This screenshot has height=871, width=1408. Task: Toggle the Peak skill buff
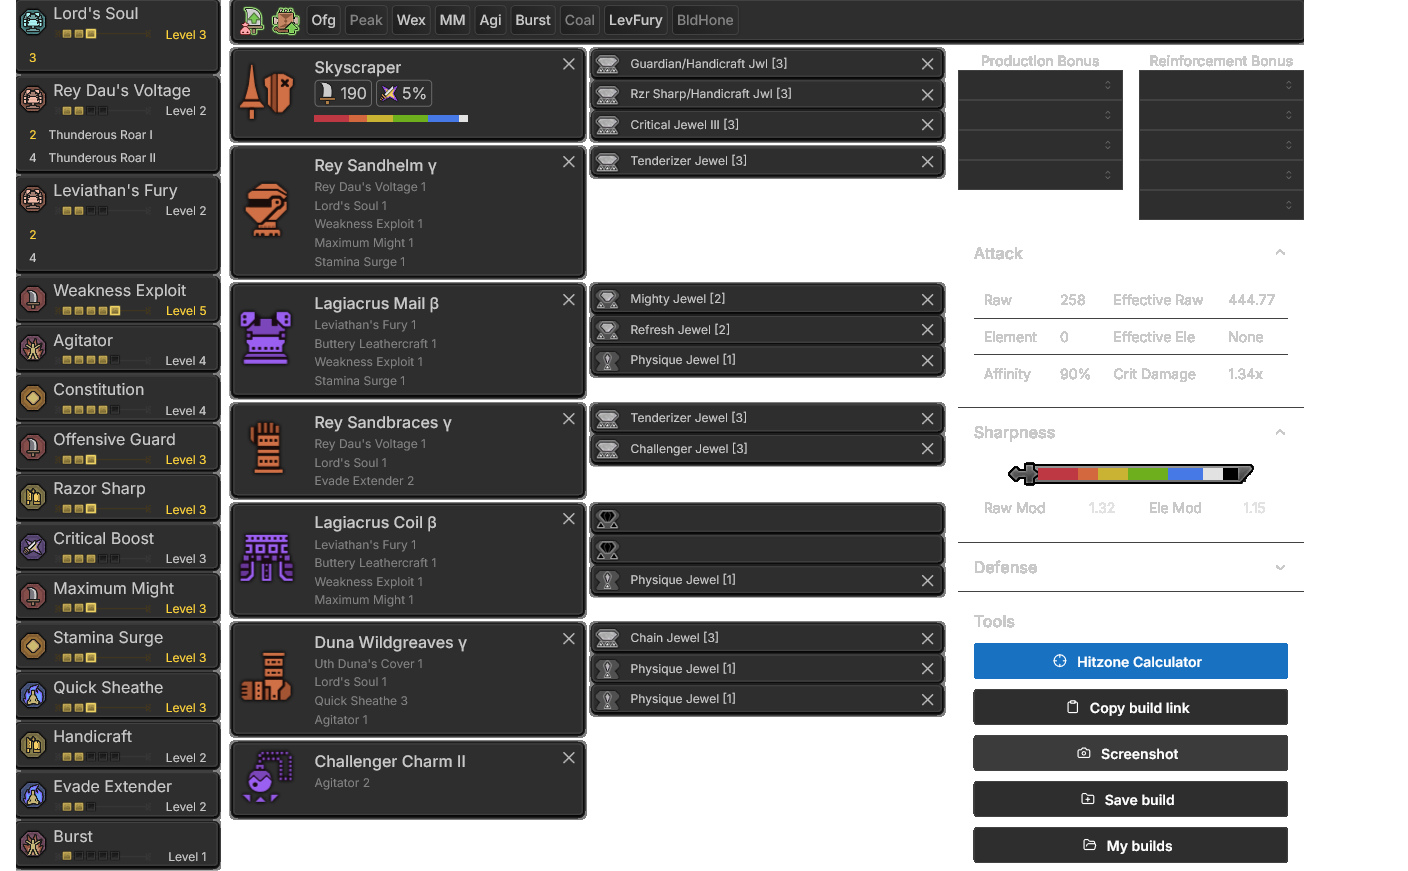tap(366, 20)
